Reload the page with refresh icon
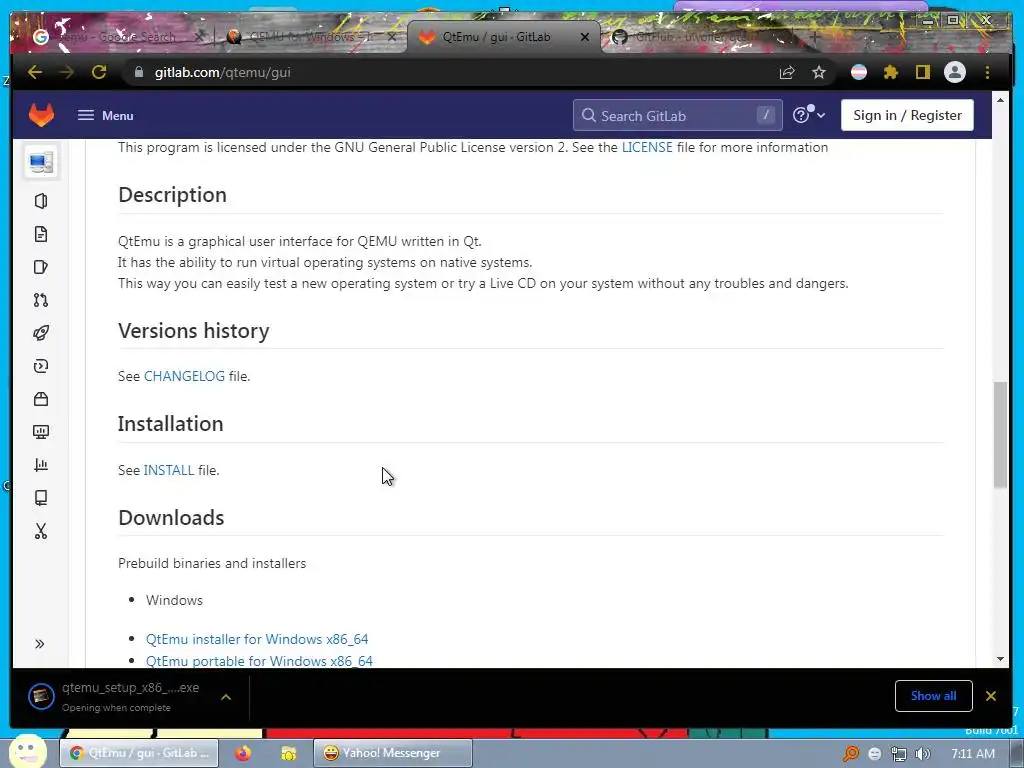 coord(99,72)
